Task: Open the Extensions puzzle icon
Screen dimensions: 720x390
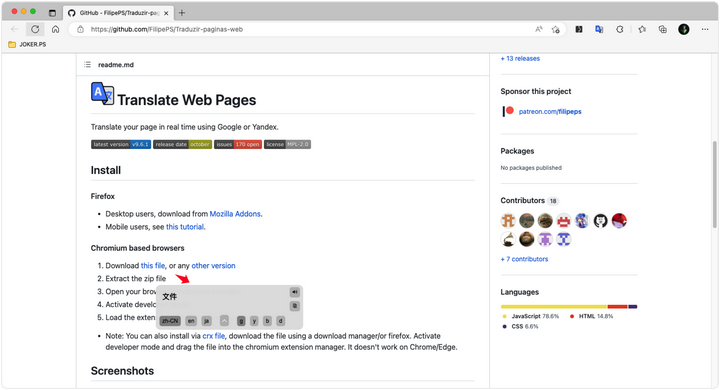Action: pos(620,29)
